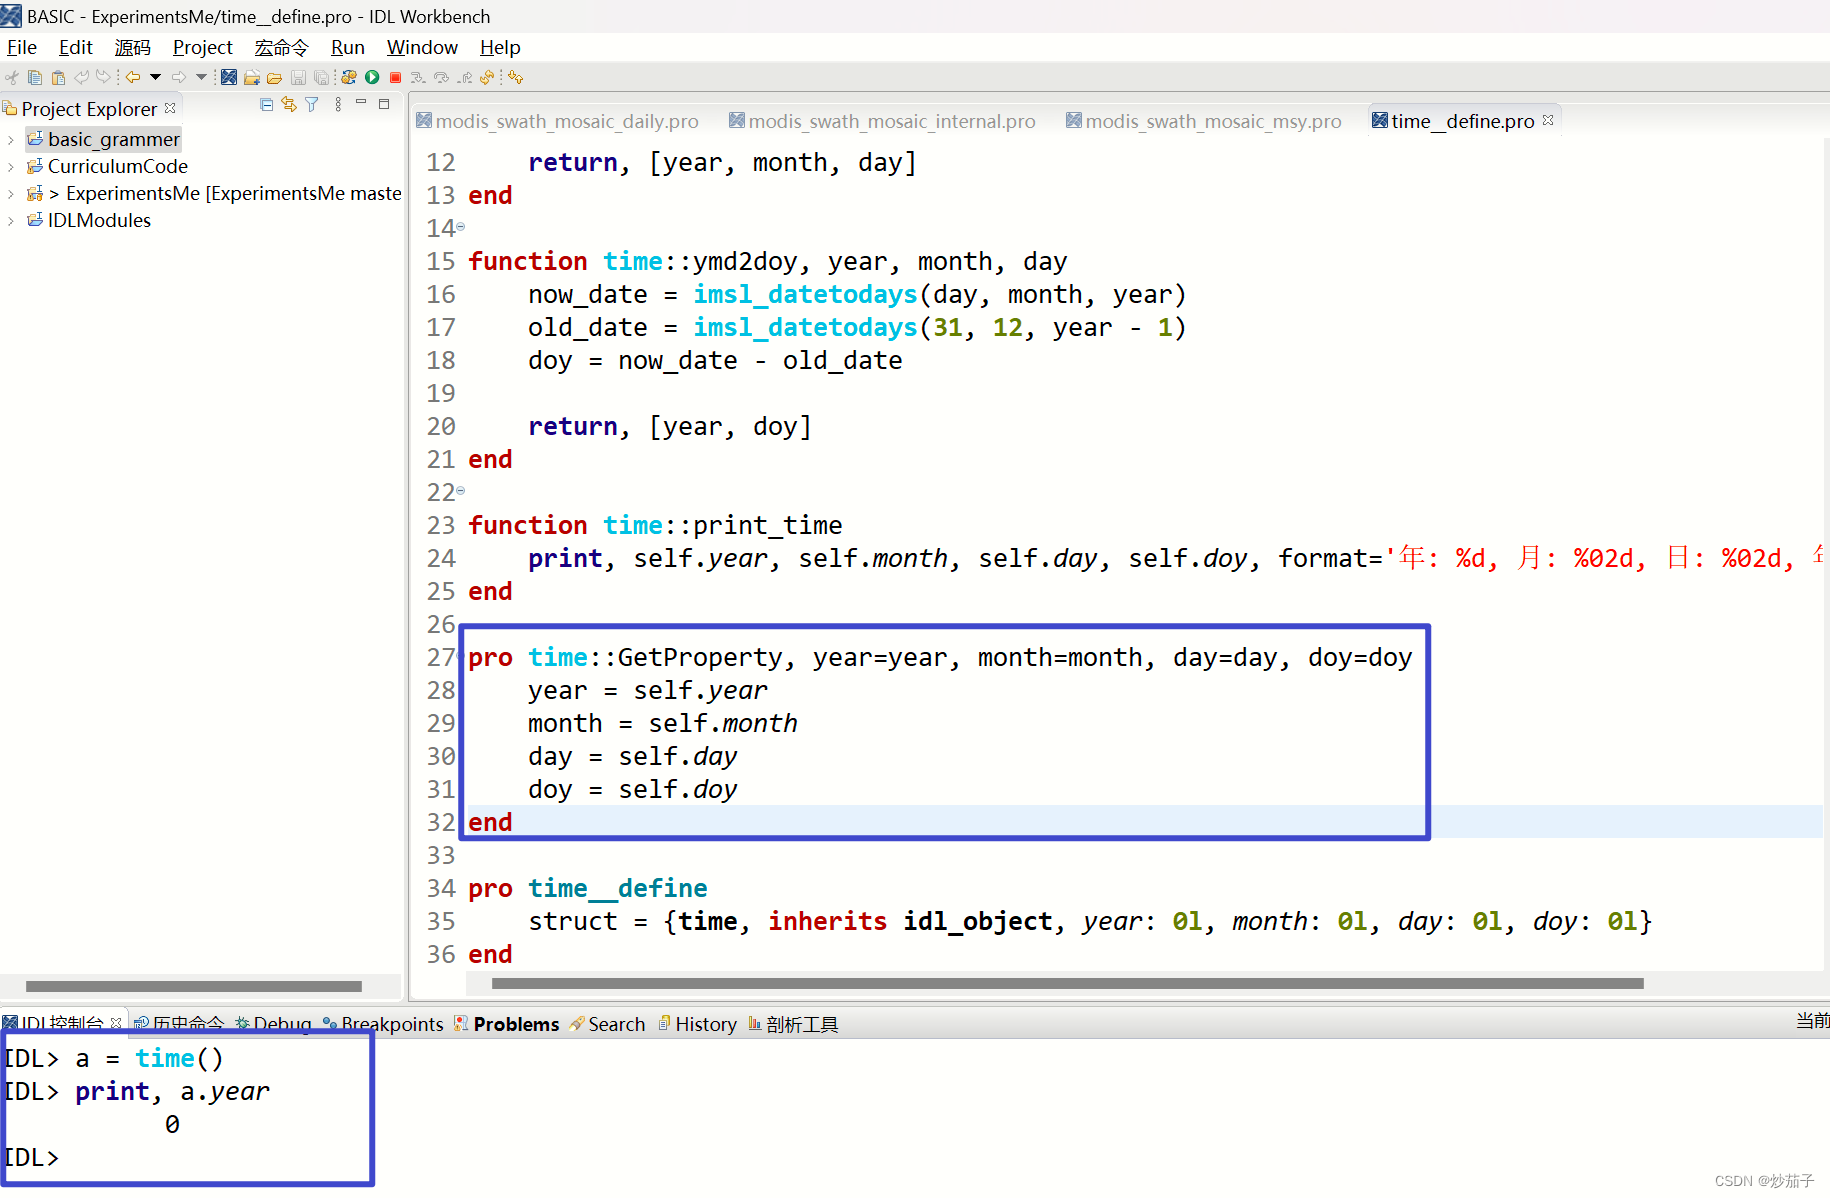Click the Open File folder icon
Viewport: 1830px width, 1198px height.
click(274, 77)
